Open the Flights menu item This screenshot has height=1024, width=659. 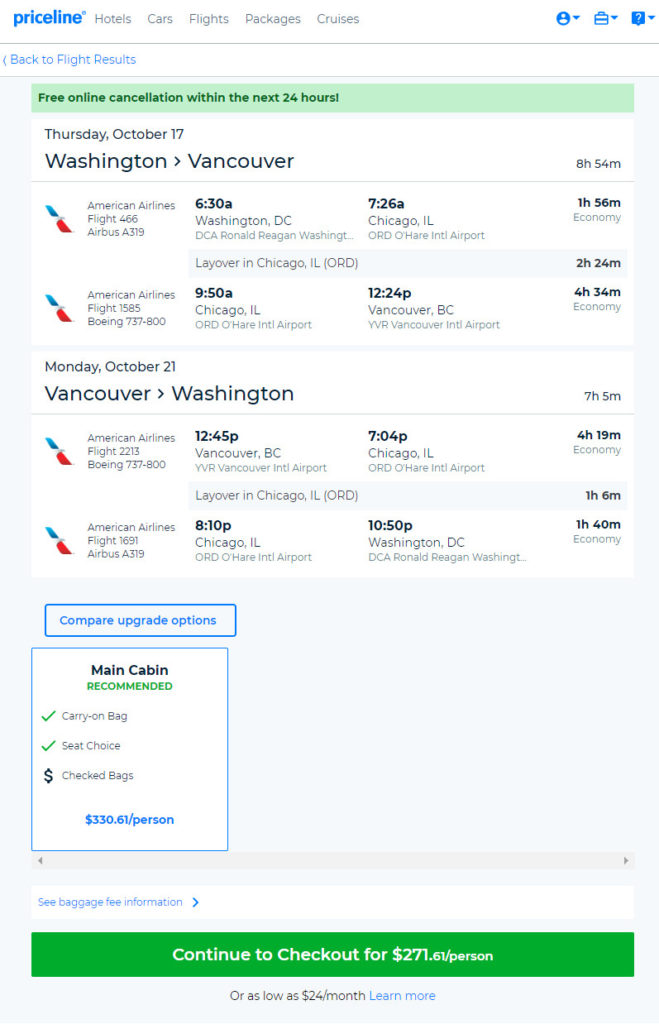pyautogui.click(x=209, y=19)
